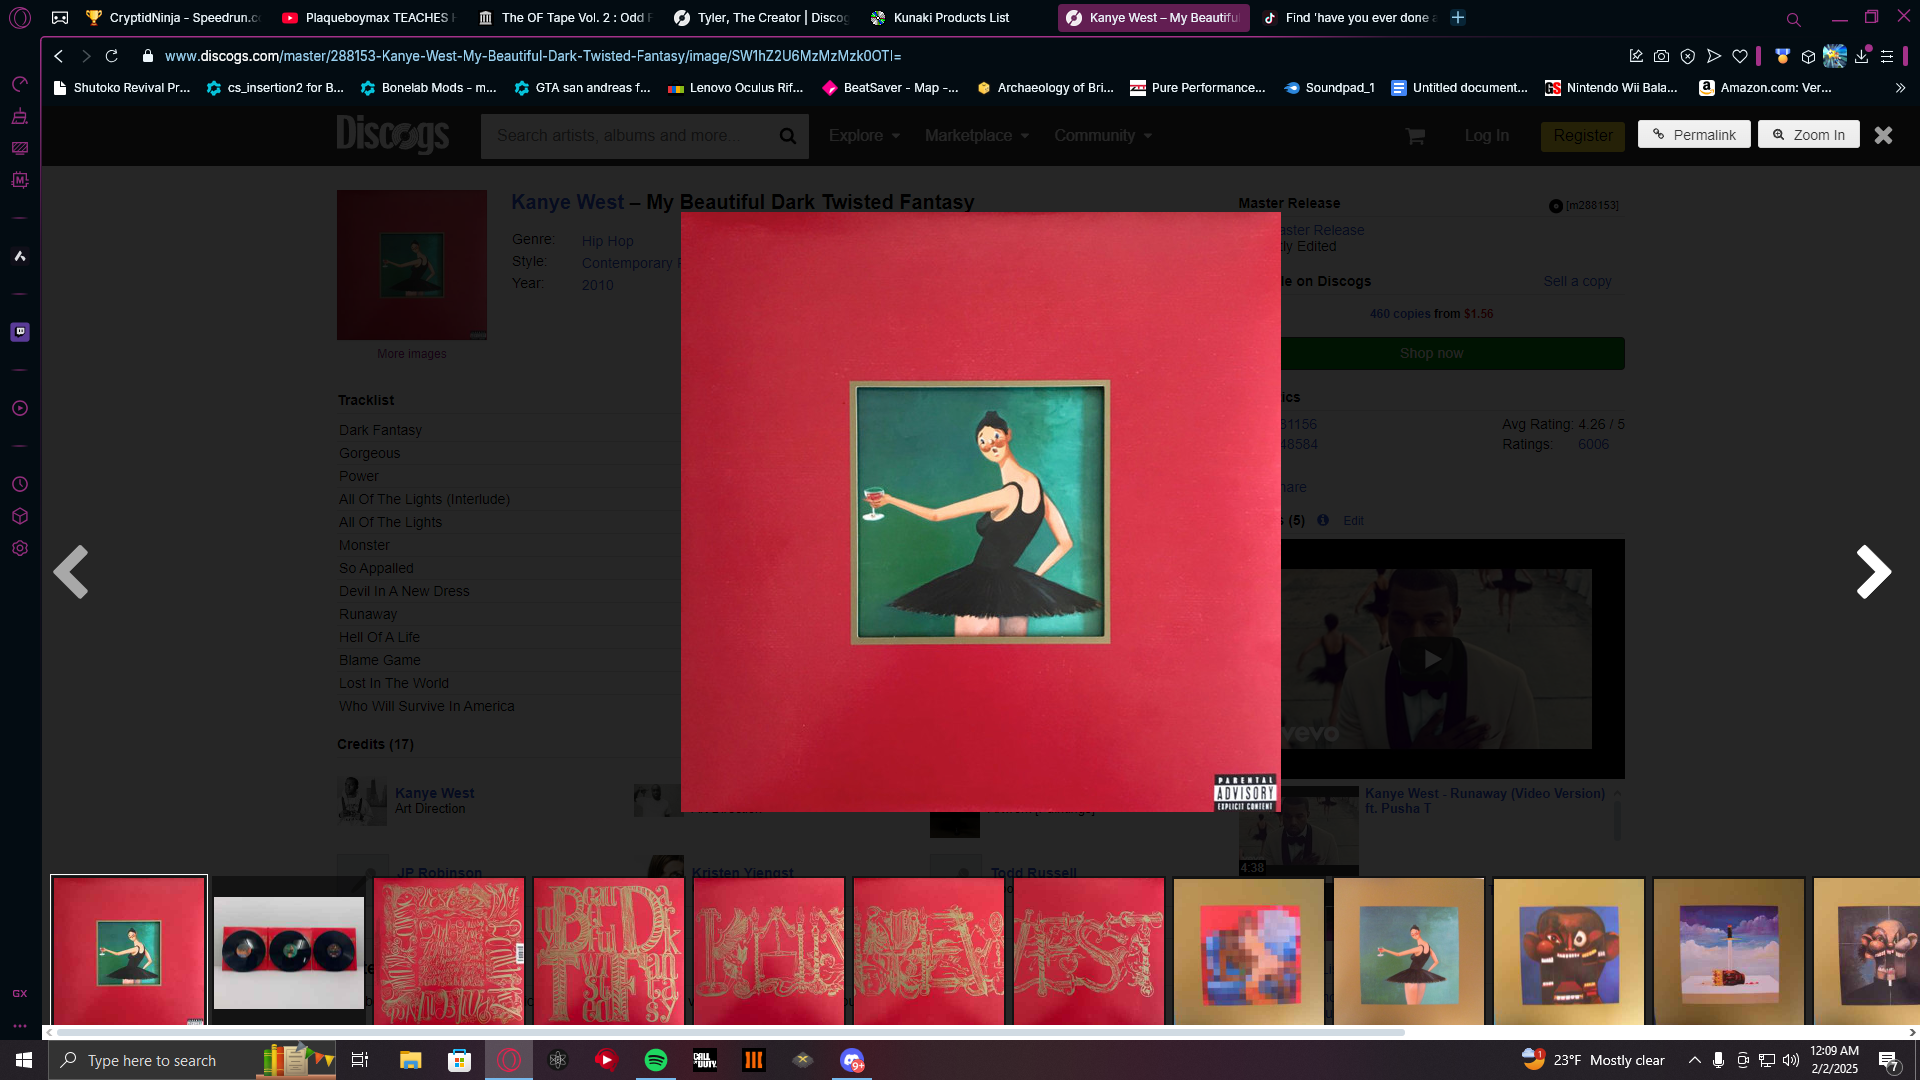Image resolution: width=1920 pixels, height=1080 pixels.
Task: Expand the Community dropdown menu
Action: 1102,135
